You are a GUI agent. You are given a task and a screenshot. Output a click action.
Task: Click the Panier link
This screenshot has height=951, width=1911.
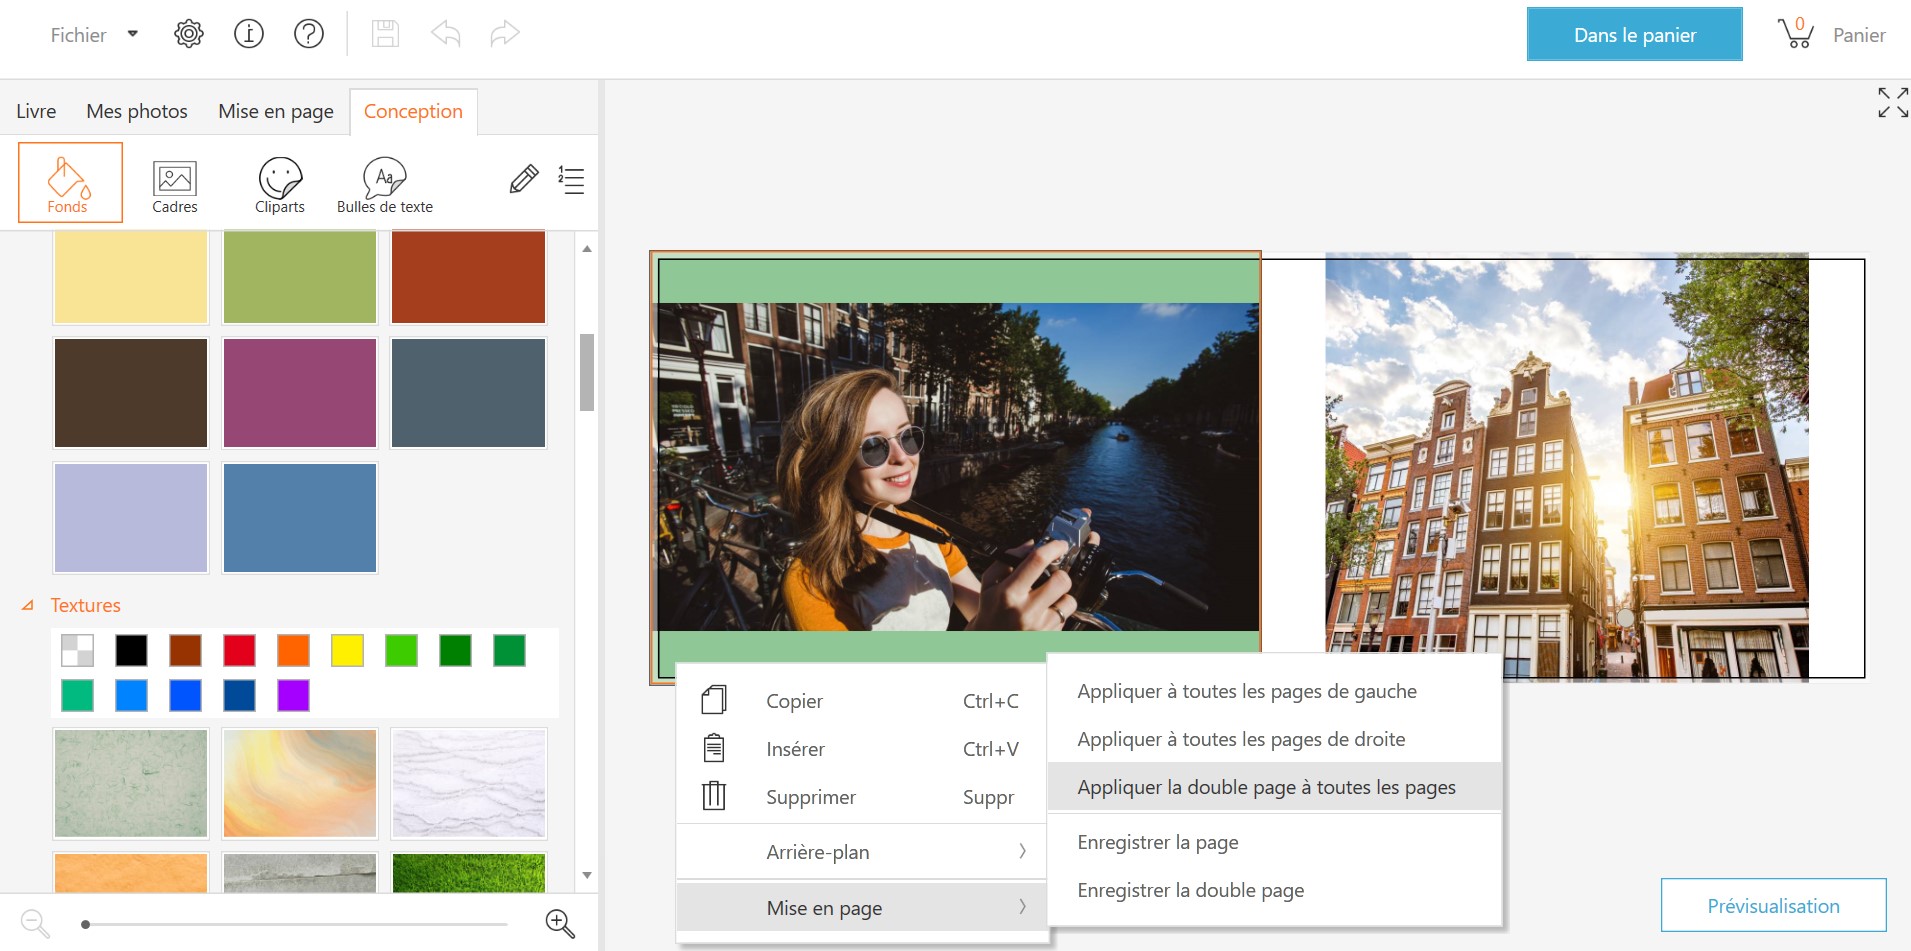(1859, 35)
